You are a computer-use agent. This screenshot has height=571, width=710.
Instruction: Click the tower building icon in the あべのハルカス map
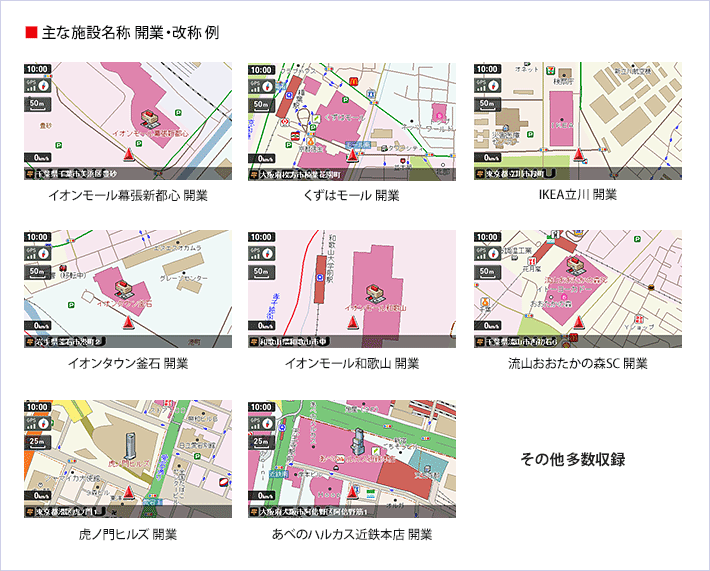click(359, 442)
